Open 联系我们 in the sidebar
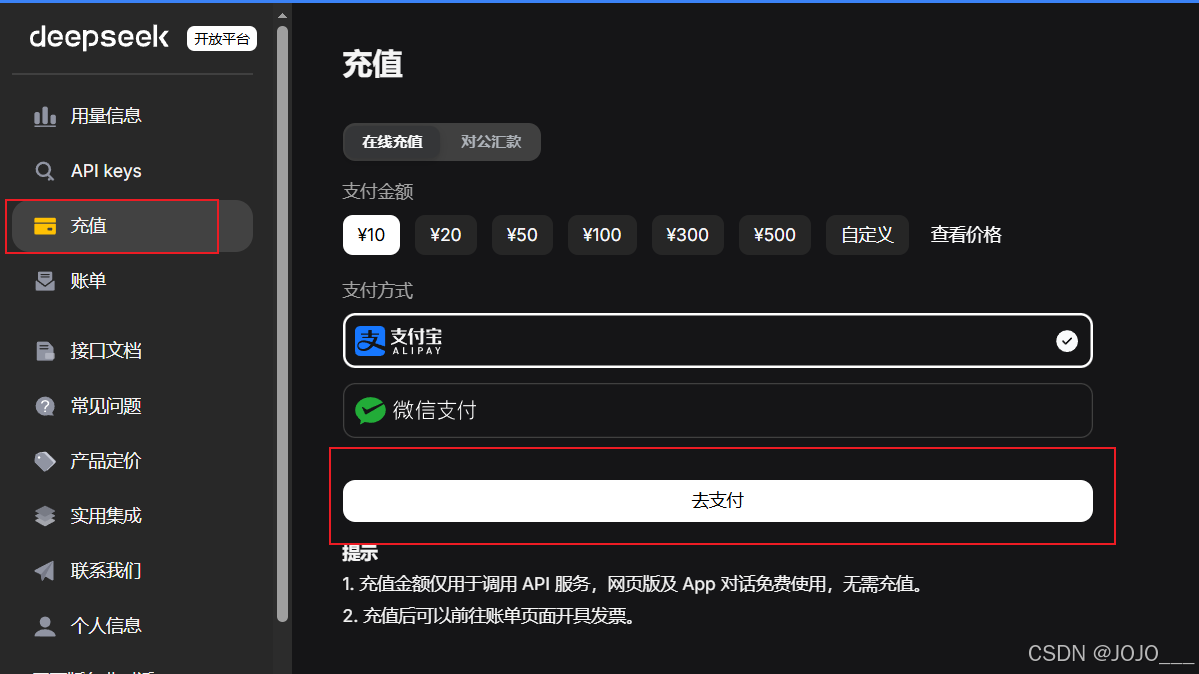 pos(132,571)
